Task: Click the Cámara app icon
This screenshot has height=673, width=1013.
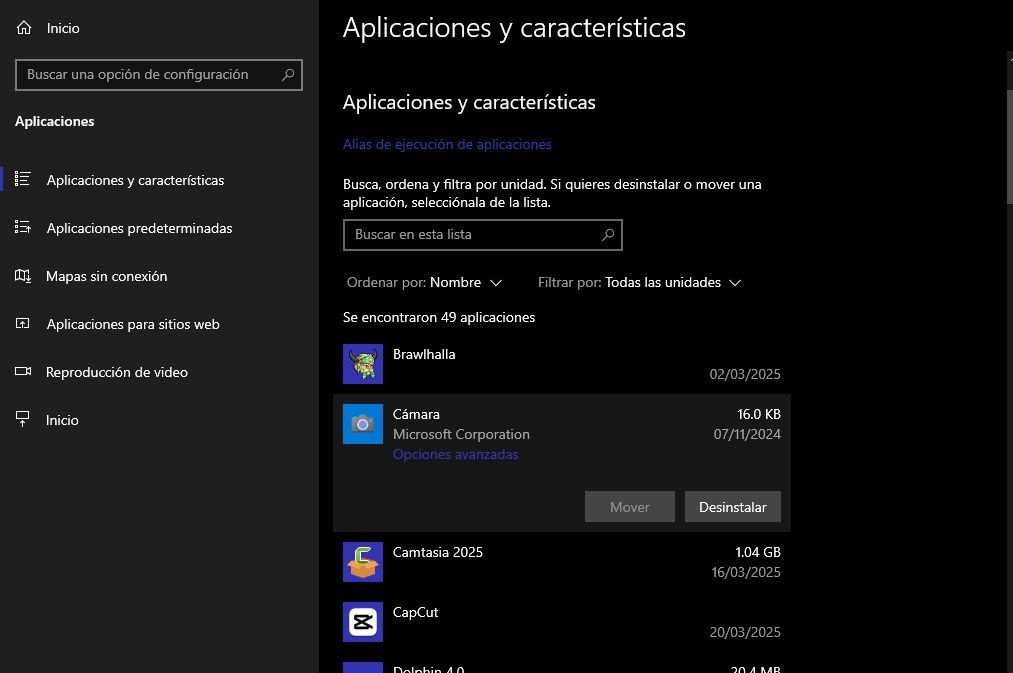Action: pos(362,424)
